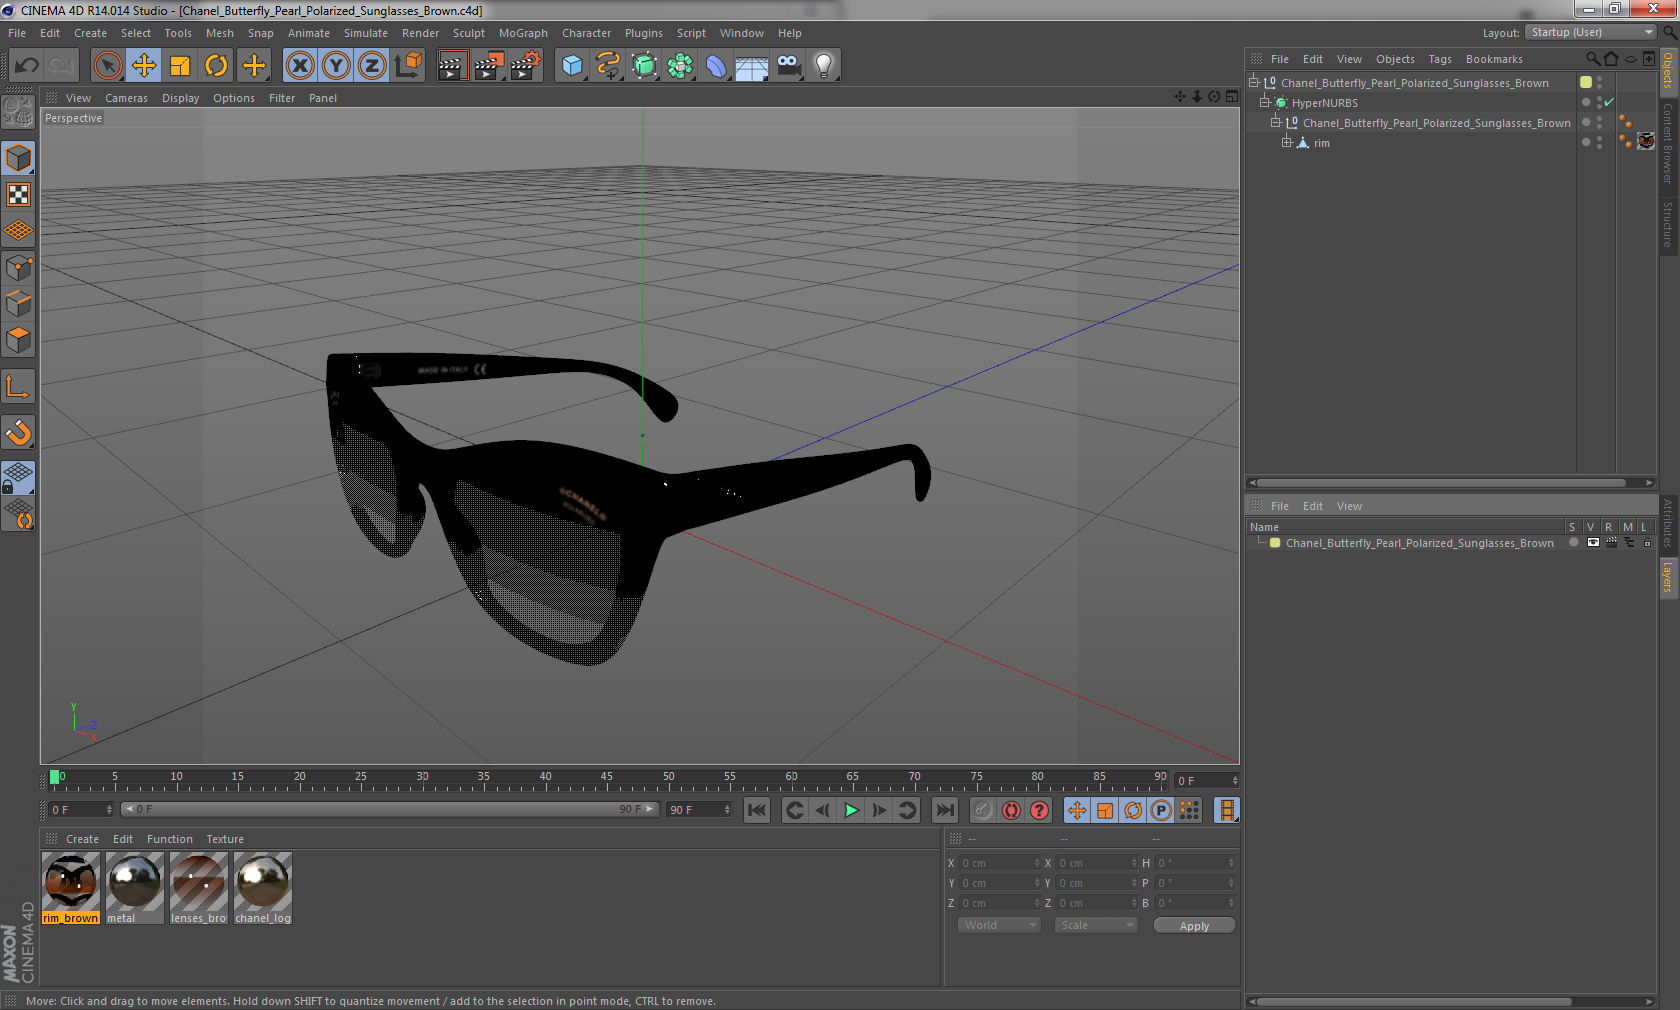1680x1010 pixels.
Task: Open Edit Render Settings
Action: (525, 66)
